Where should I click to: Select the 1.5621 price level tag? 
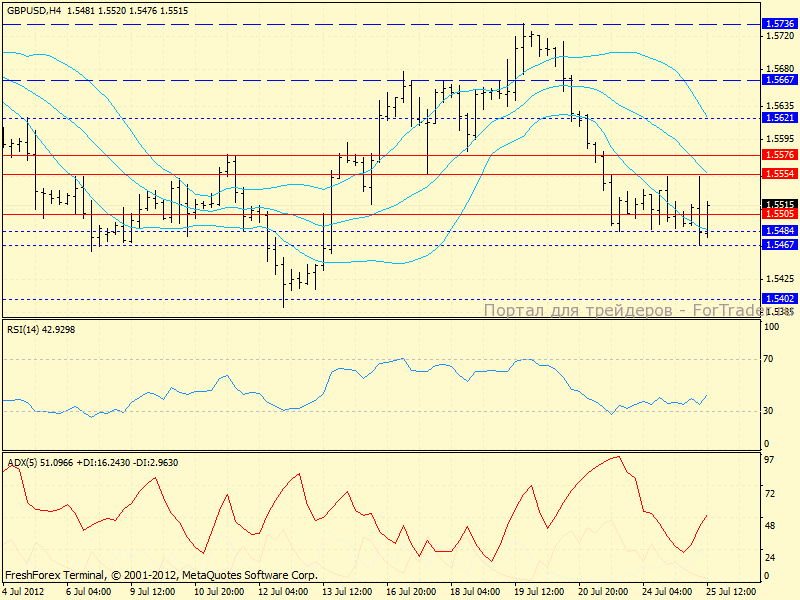pyautogui.click(x=778, y=117)
